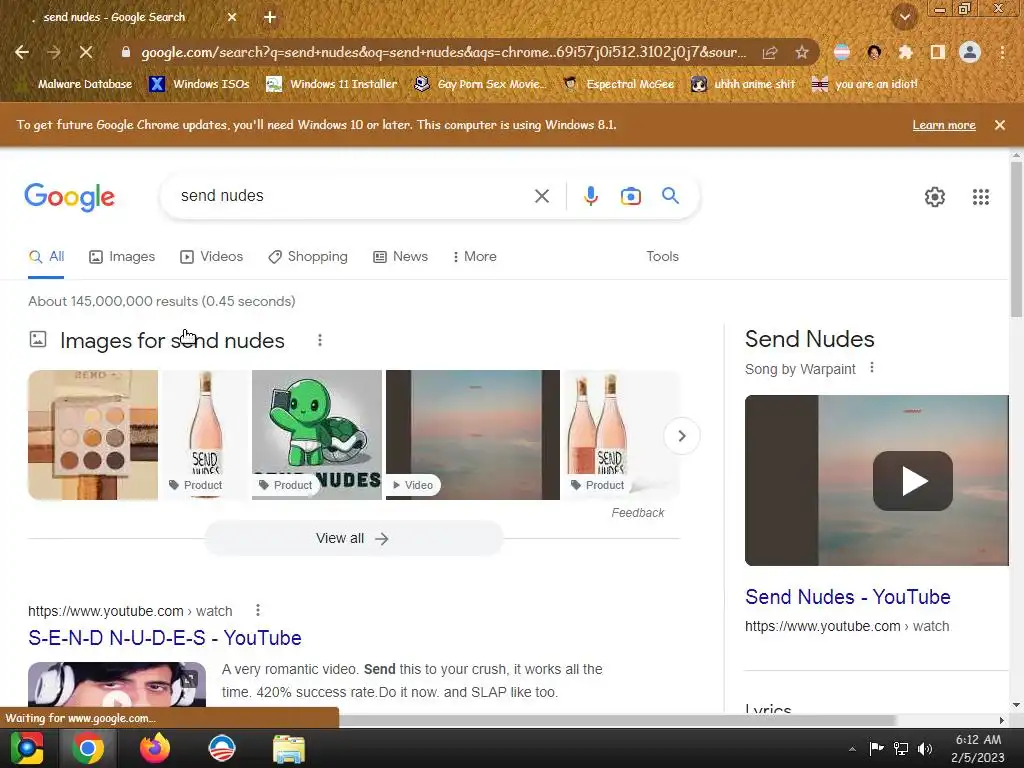Viewport: 1024px width, 768px height.
Task: Open the Chrome profile avatar menu
Action: coord(970,52)
